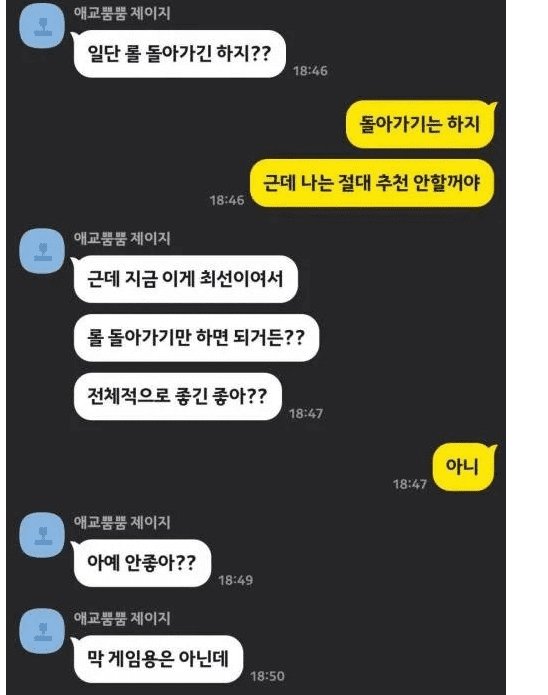Tap the message '아예 안좋아??'
The width and height of the screenshot is (548, 695).
(142, 563)
